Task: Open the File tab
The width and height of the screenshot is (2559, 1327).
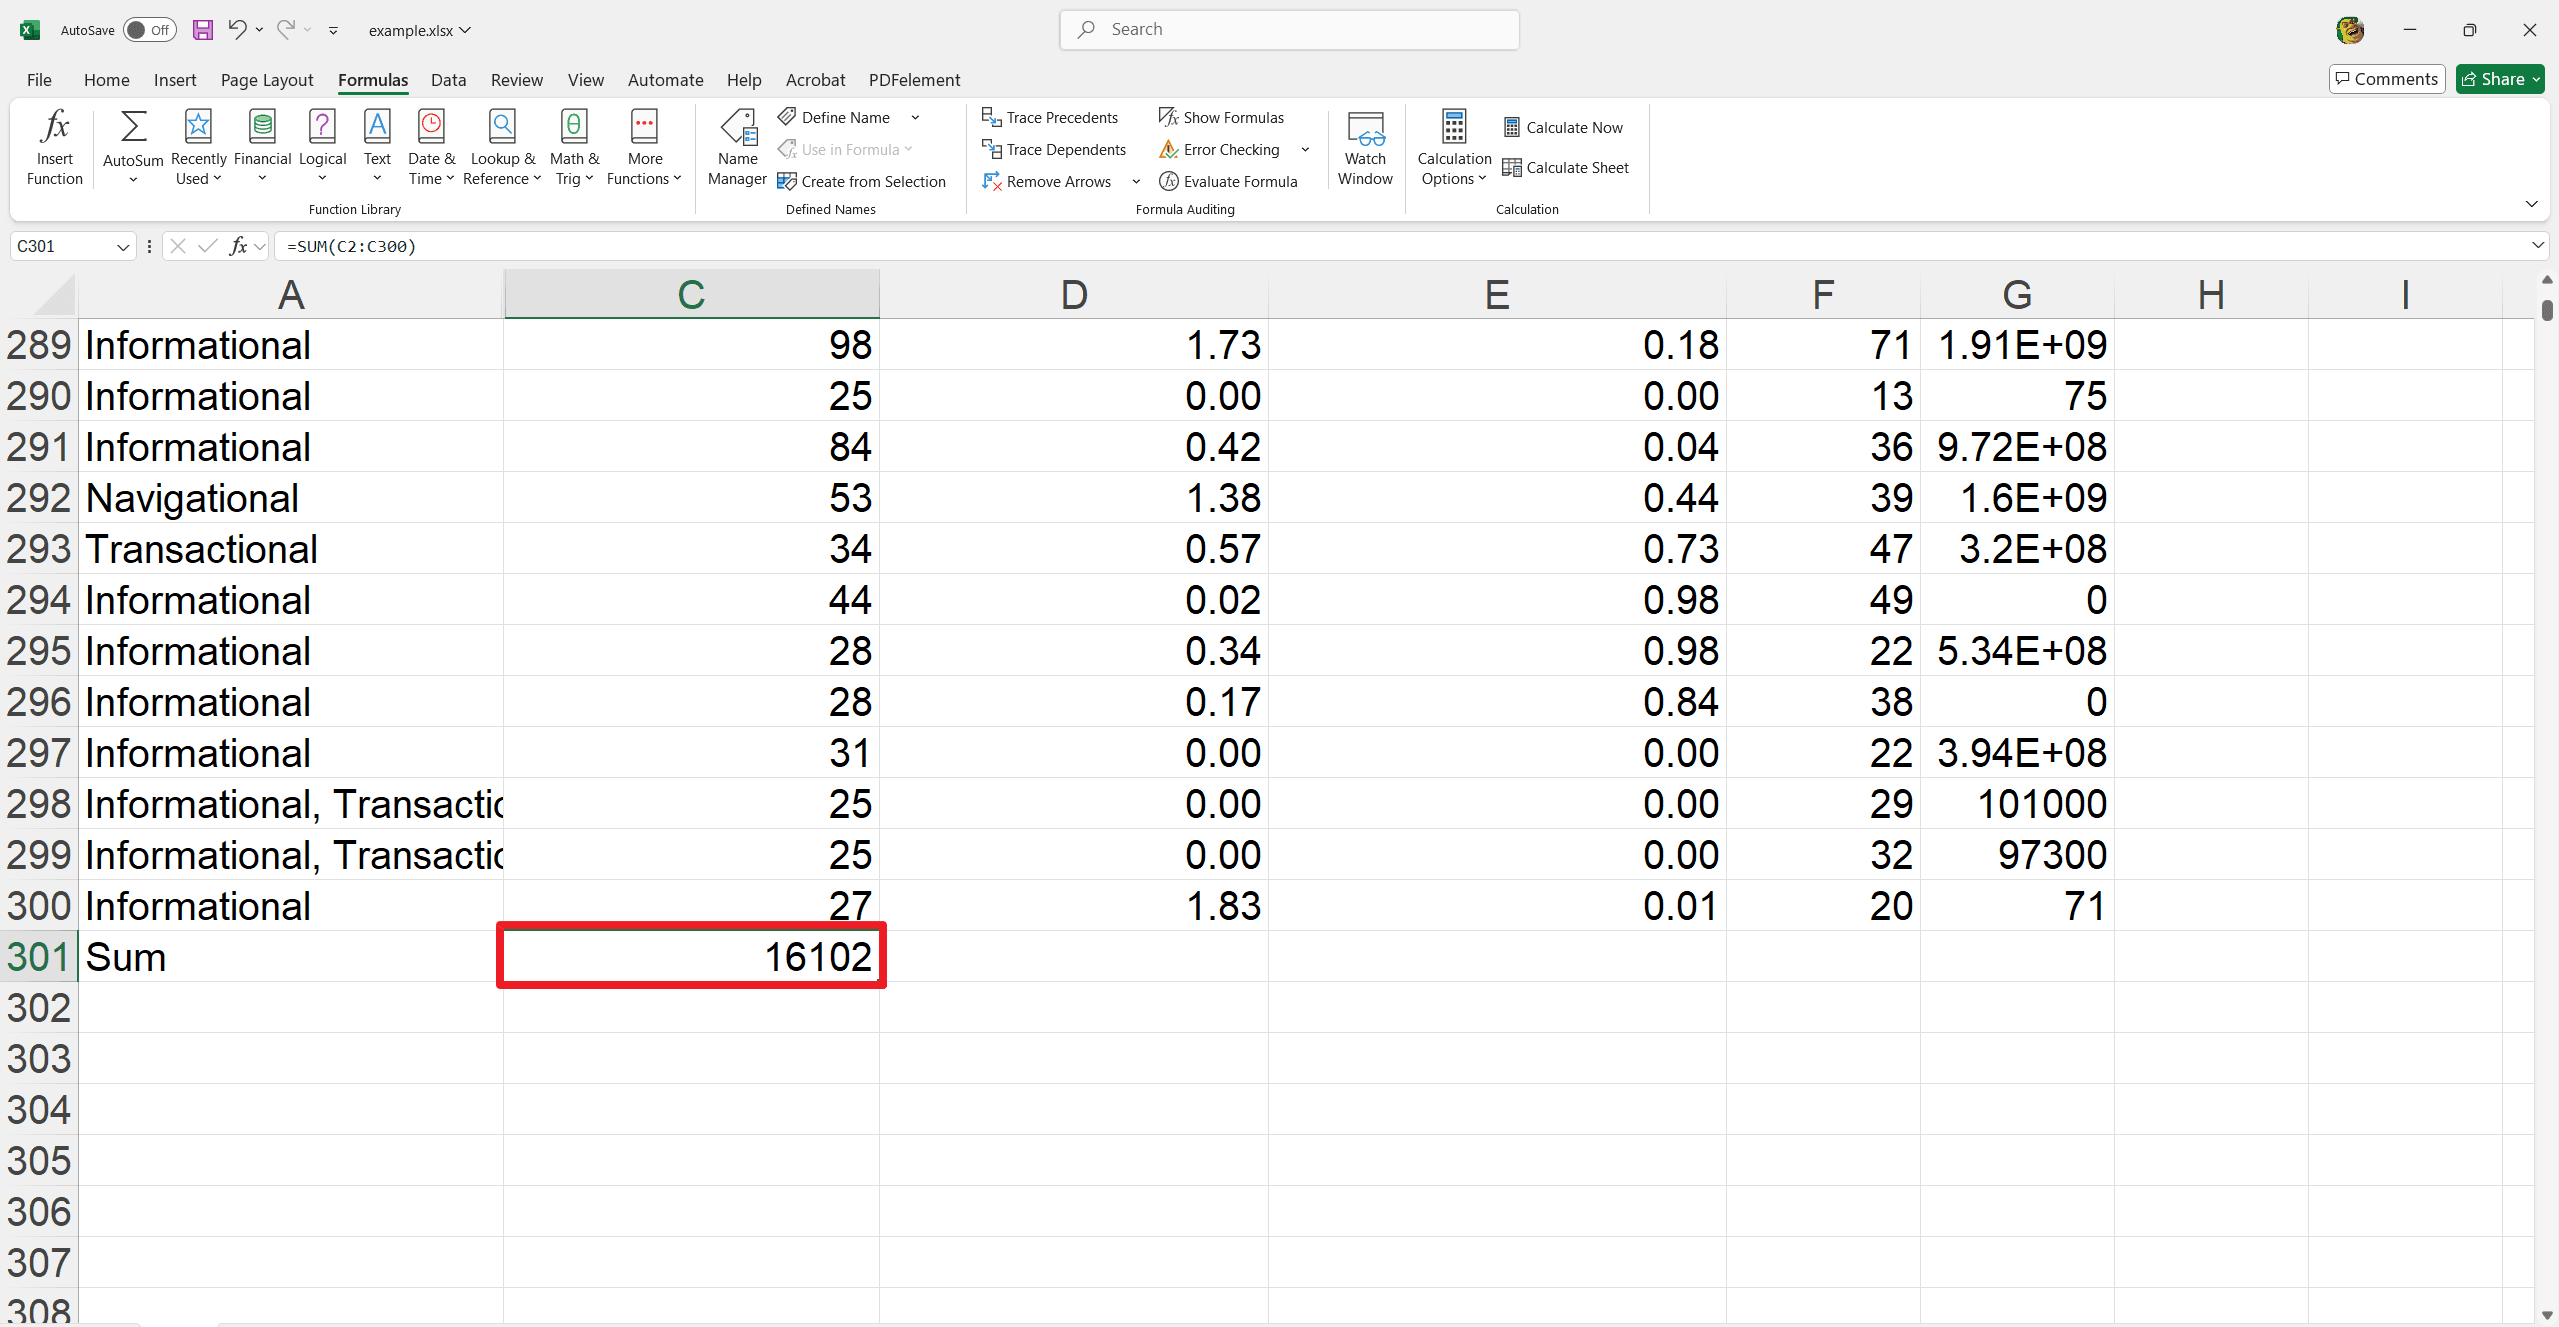Action: [39, 79]
